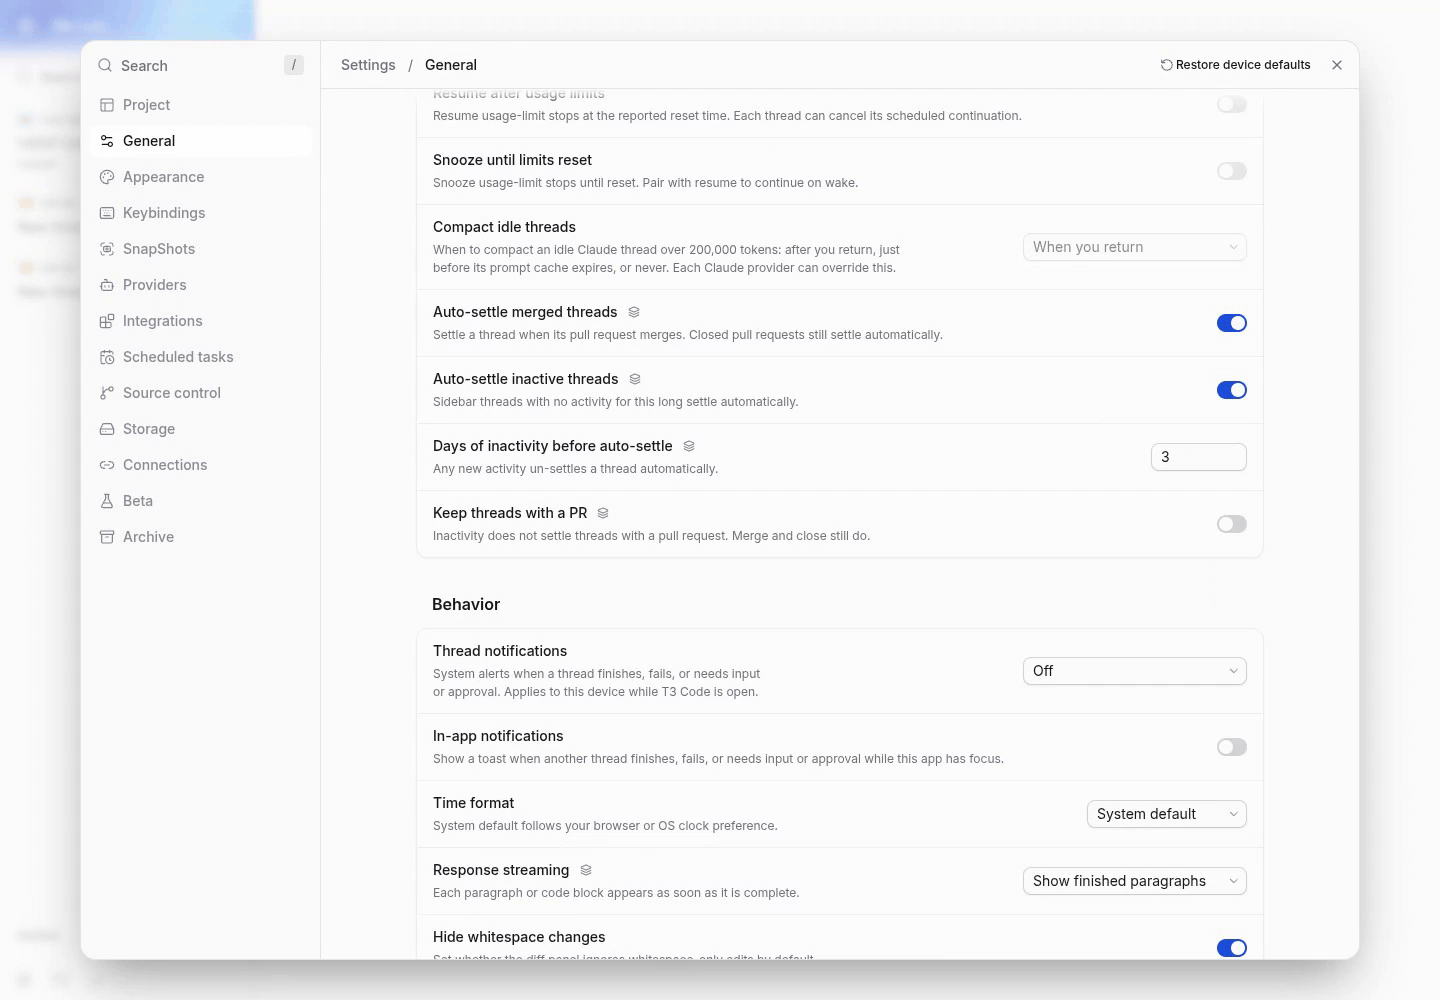Open the Response streaming dropdown
Screen dimensions: 1440x1000
pos(1135,881)
